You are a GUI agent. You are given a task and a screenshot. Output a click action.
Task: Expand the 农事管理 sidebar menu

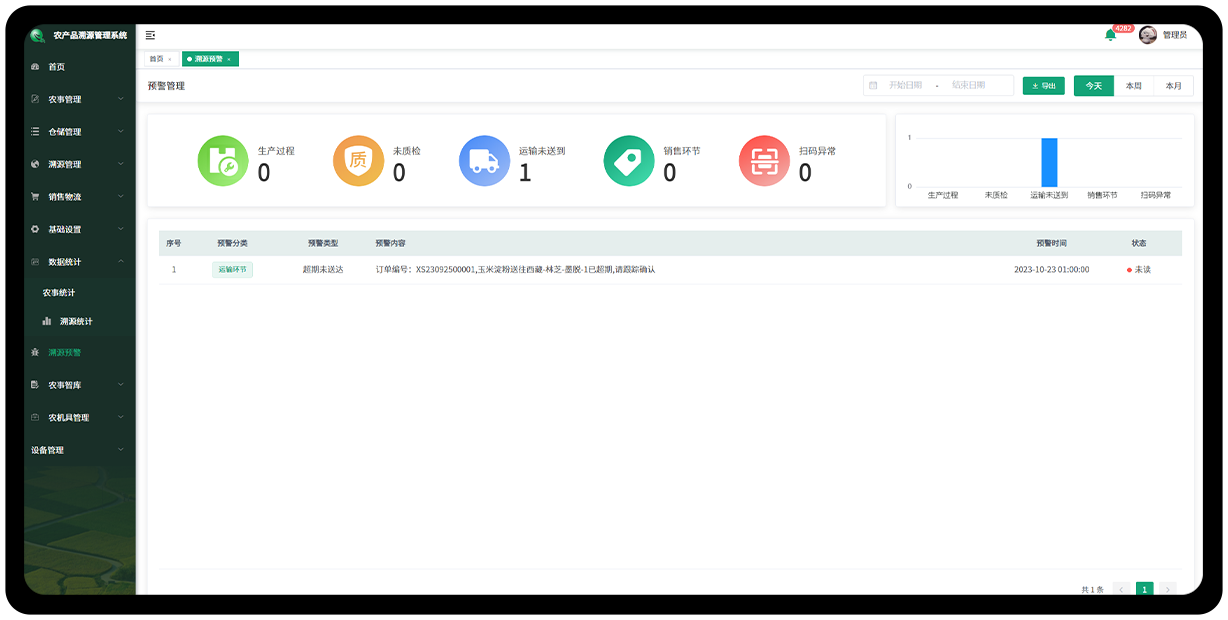pos(78,99)
